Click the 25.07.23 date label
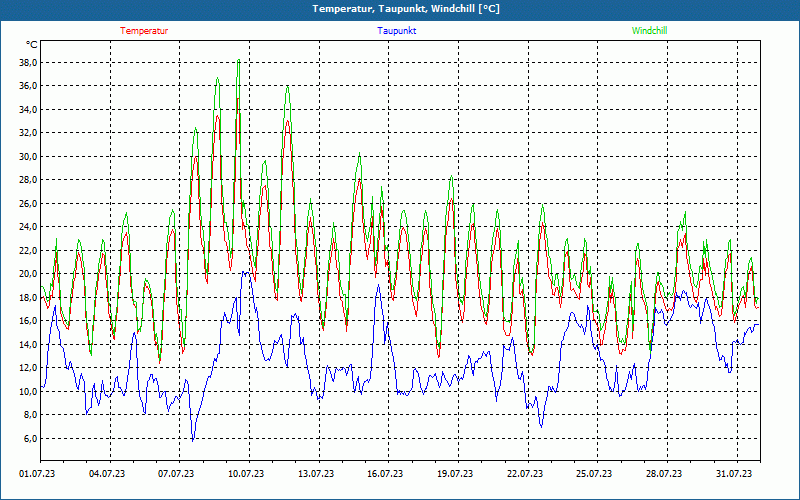 (594, 474)
